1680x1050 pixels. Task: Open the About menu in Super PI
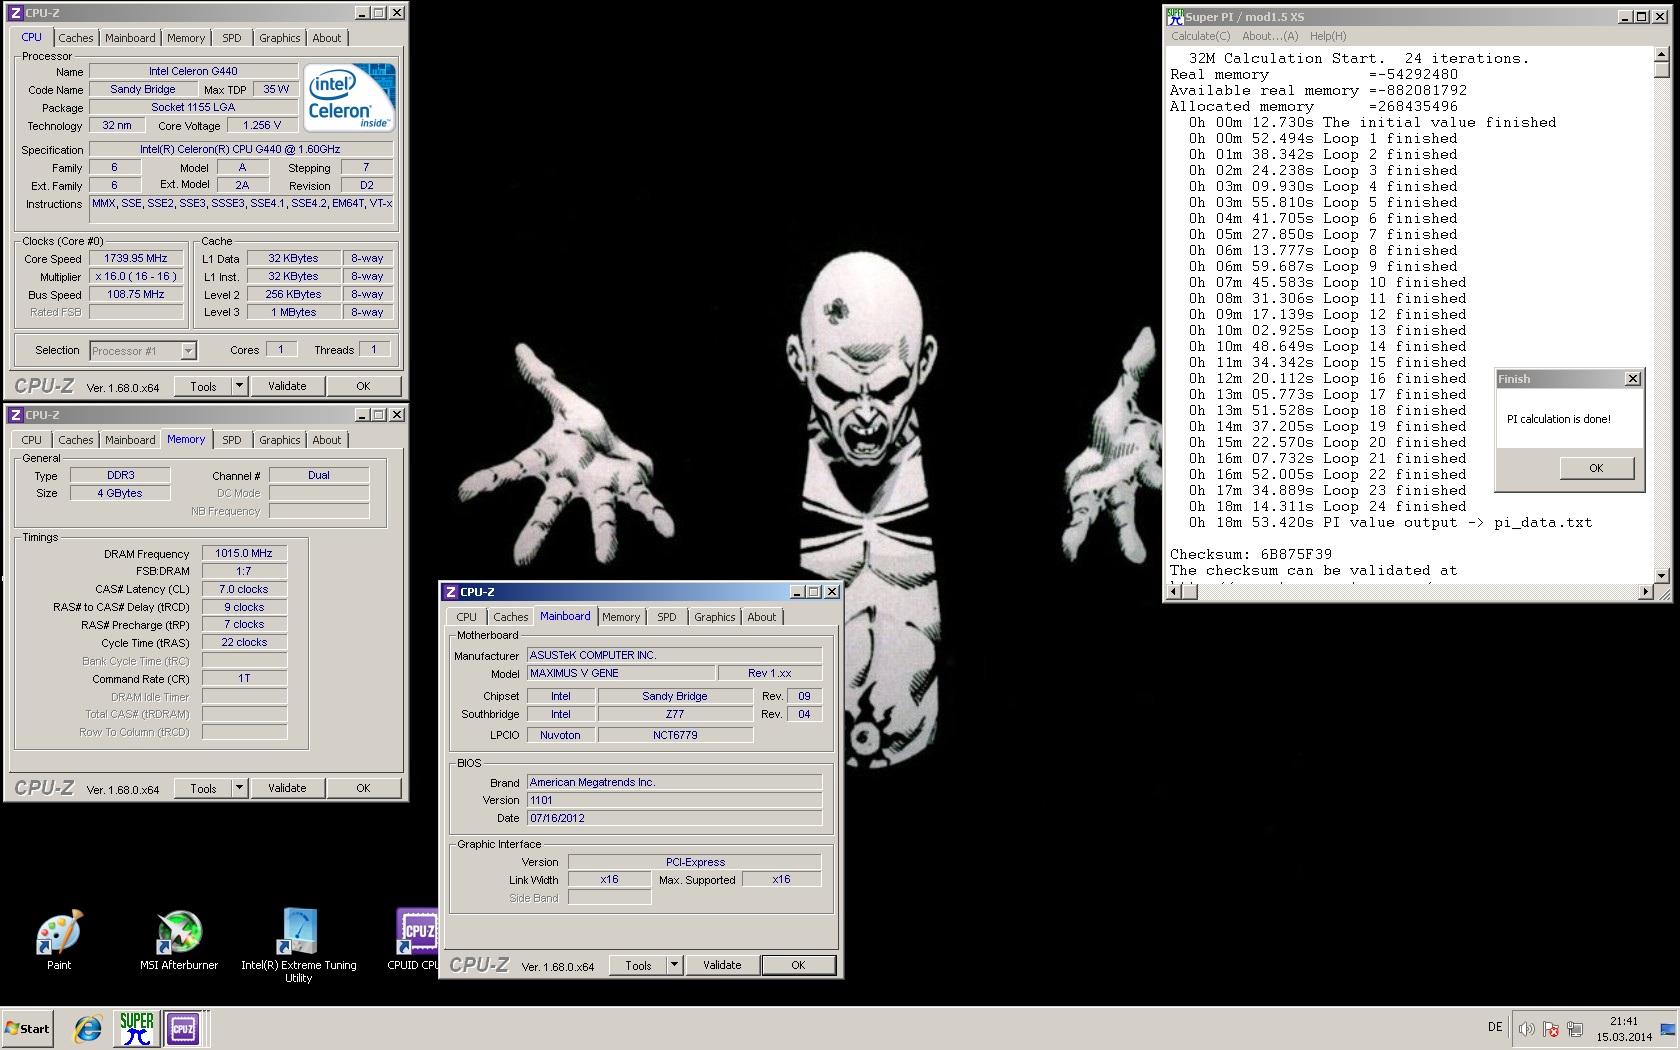[x=1270, y=36]
